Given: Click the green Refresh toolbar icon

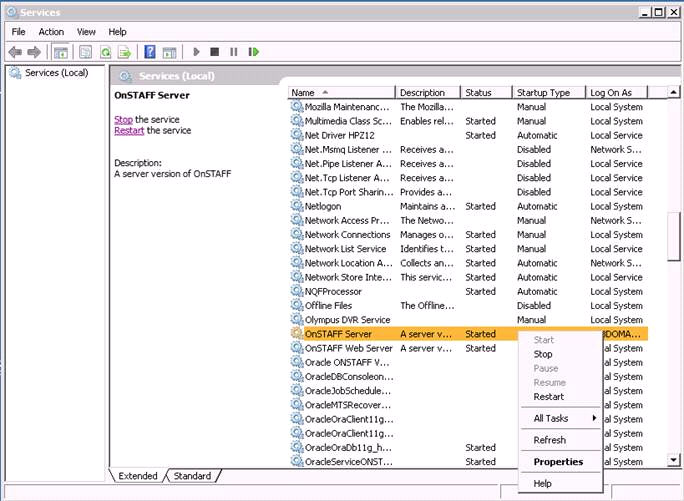Looking at the screenshot, I should pos(106,52).
